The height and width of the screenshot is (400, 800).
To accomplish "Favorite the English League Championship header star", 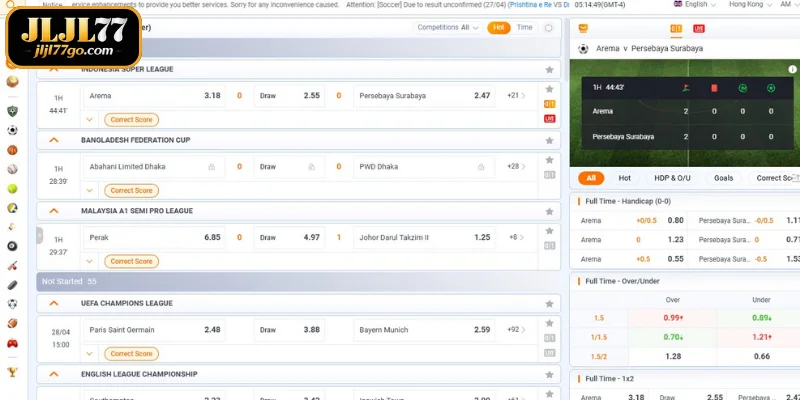I will click(549, 374).
